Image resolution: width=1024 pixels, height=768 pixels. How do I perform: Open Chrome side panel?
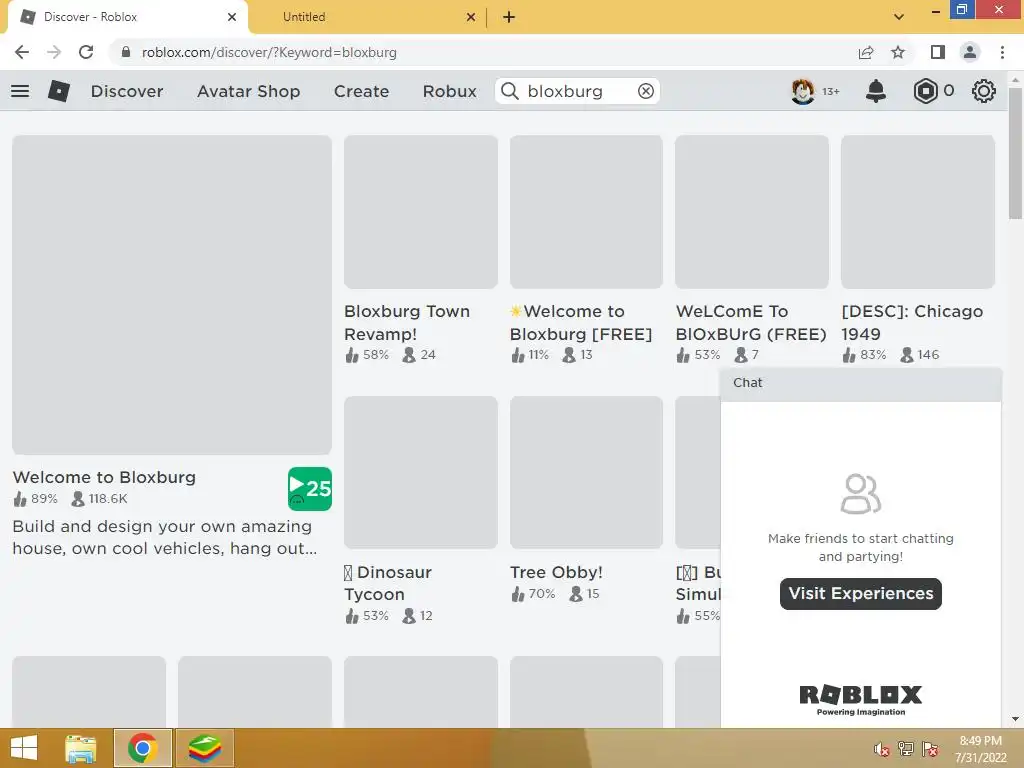point(938,52)
